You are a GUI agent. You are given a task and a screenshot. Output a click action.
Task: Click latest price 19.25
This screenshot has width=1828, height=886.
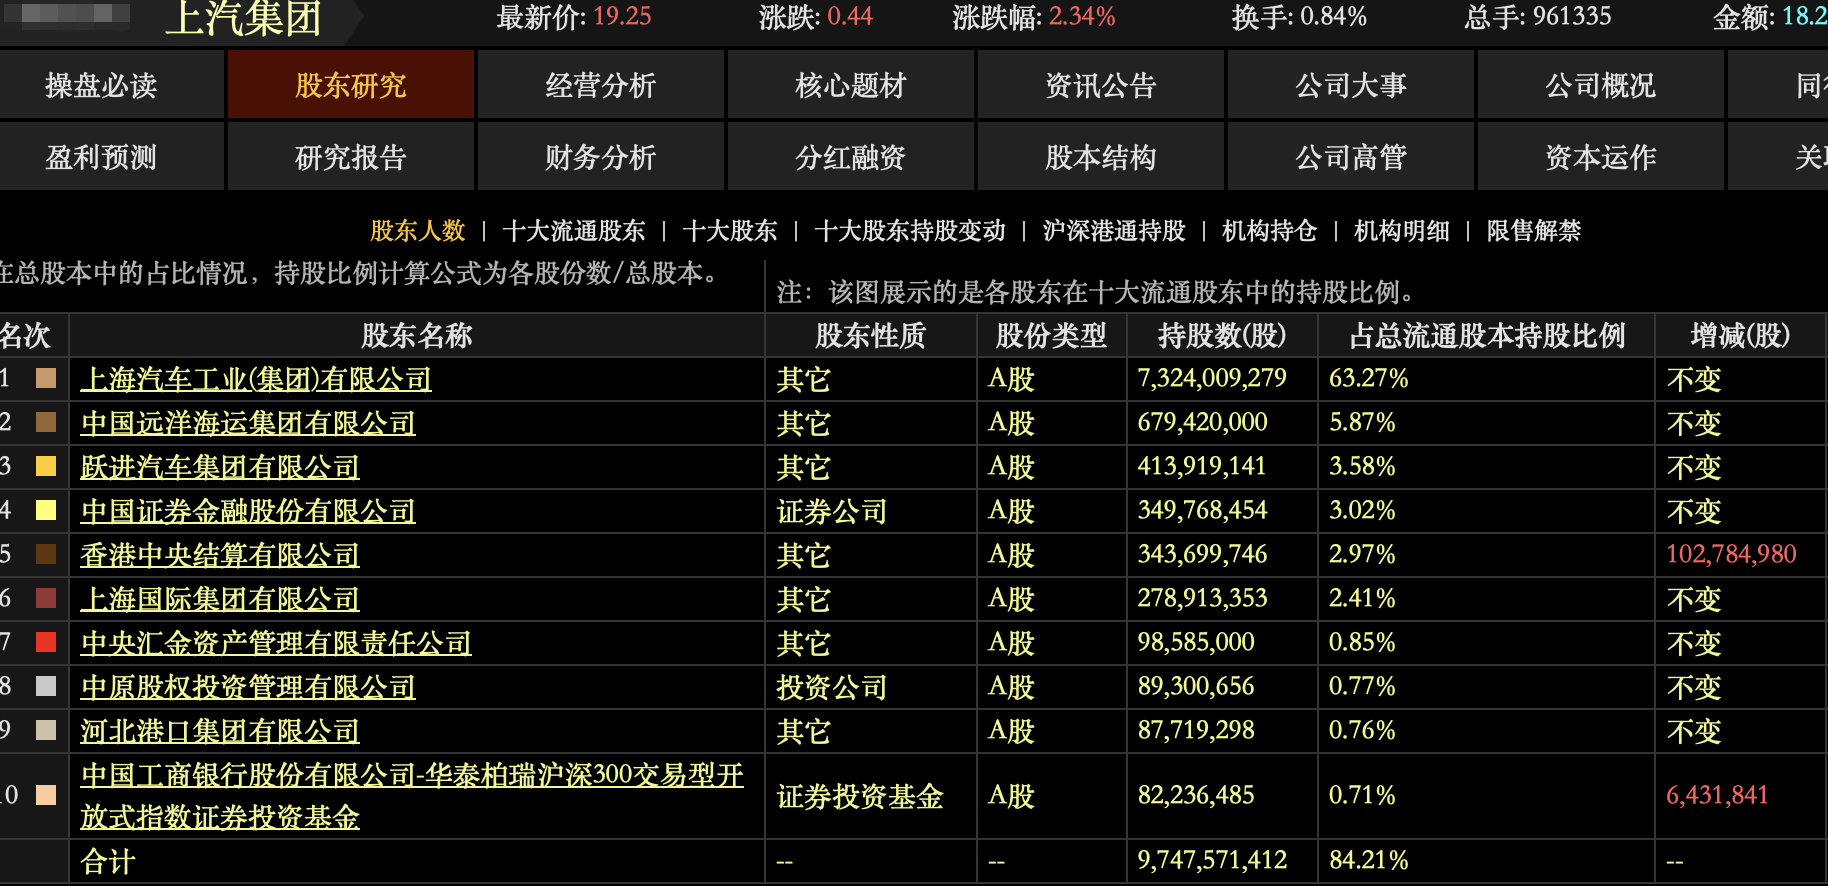622,17
